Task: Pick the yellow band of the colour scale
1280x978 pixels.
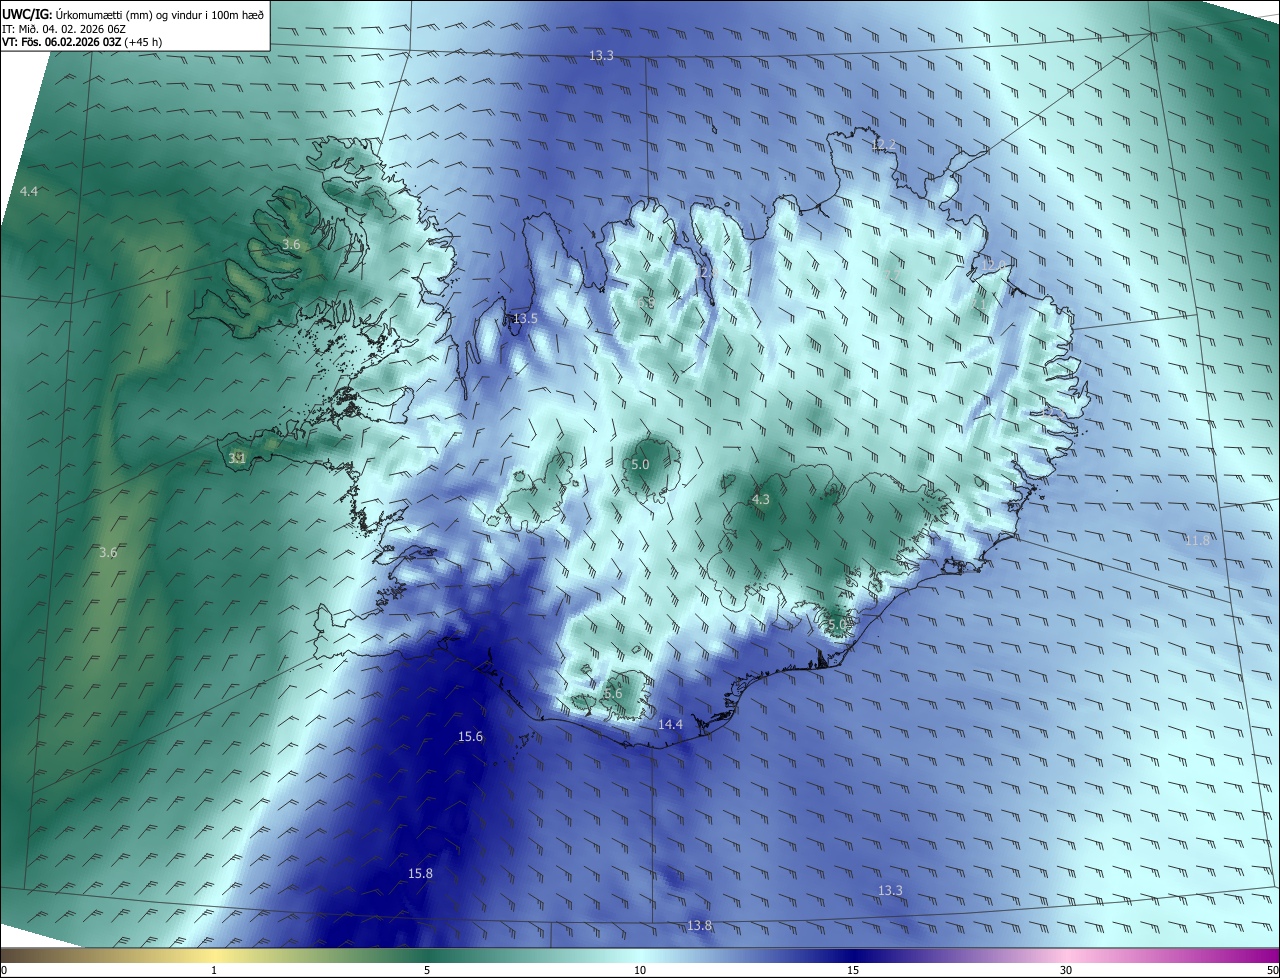Action: tap(215, 956)
